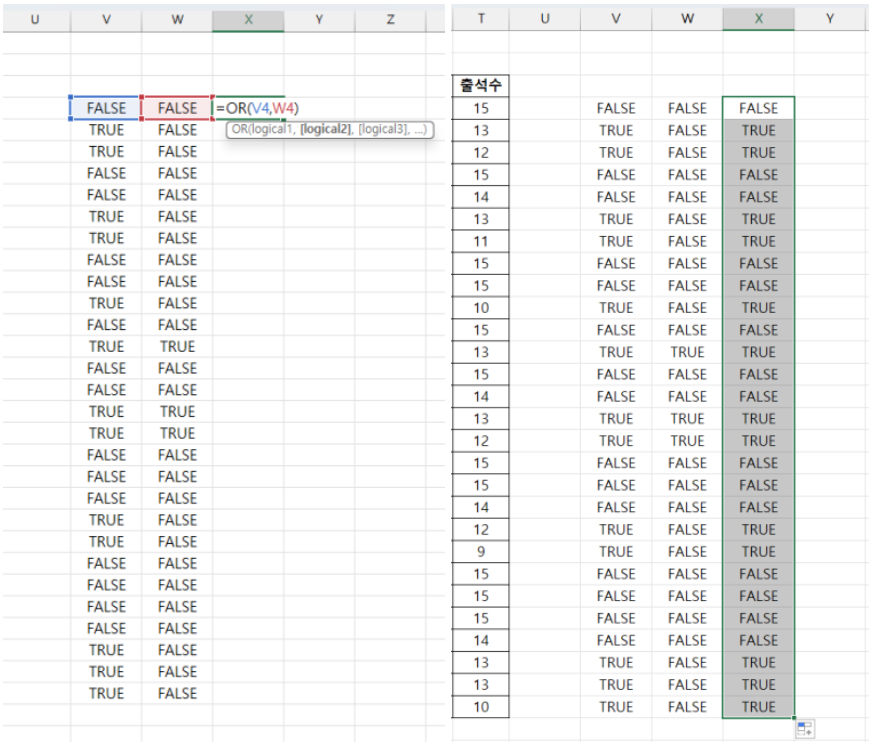Select column W FALSE on the attendance 9 row
876x745 pixels.
click(687, 552)
